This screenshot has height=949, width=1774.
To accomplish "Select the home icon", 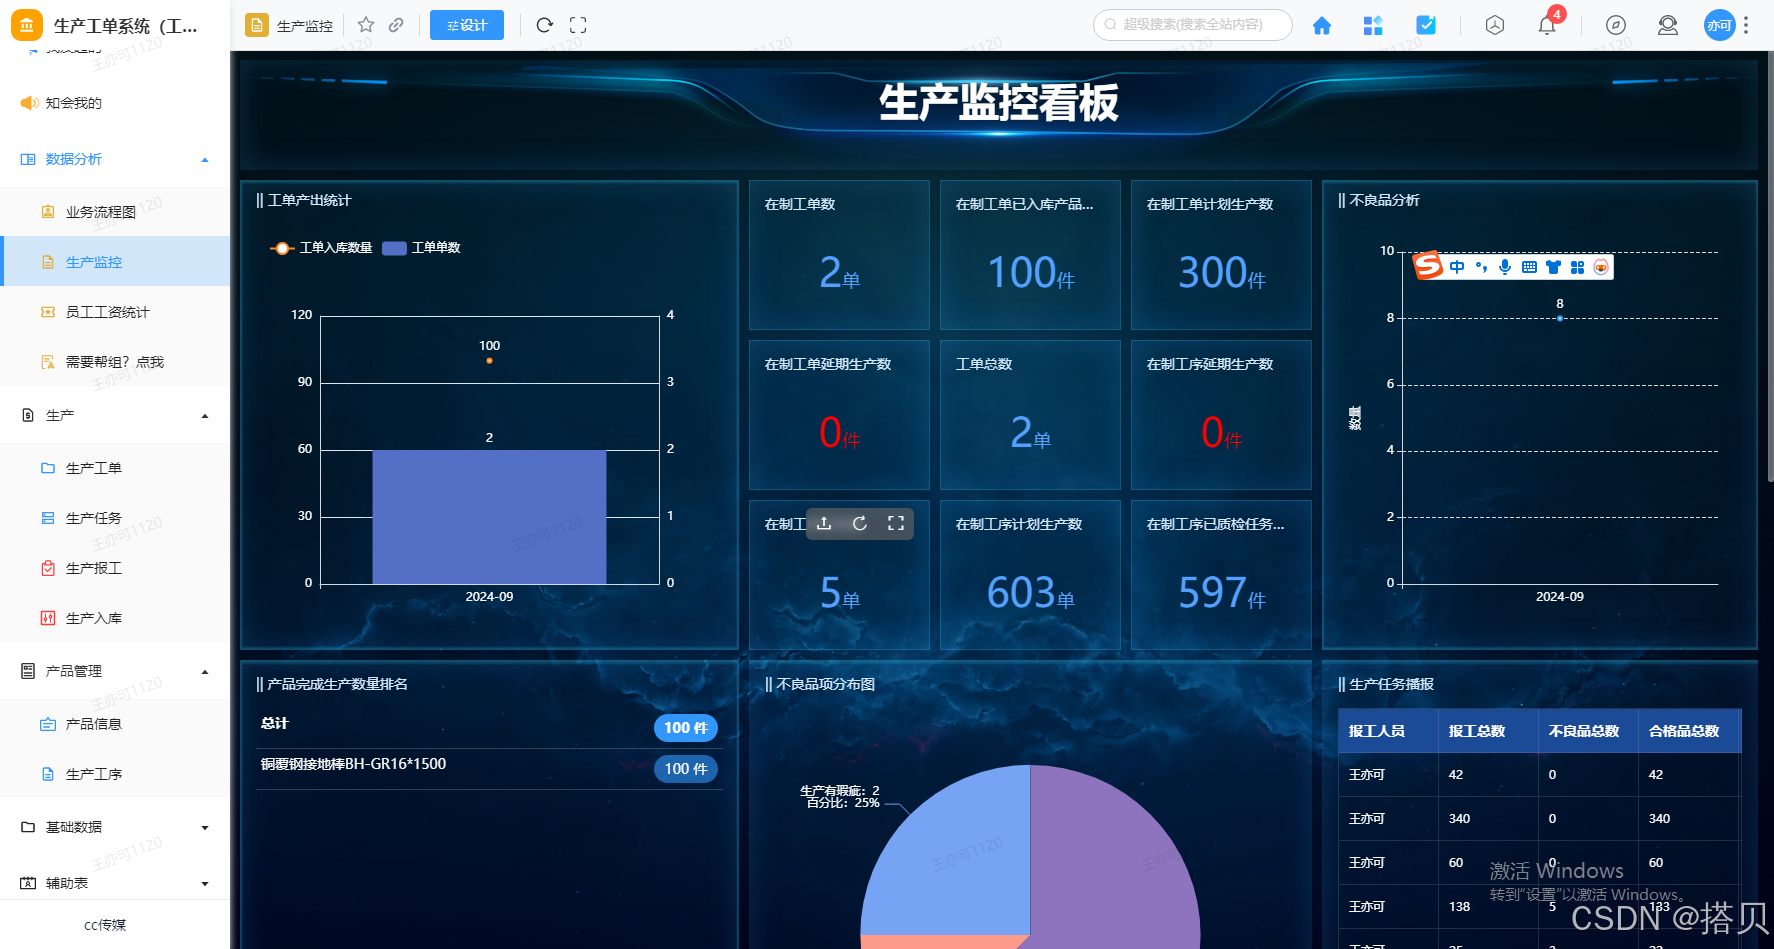I will 1321,25.
